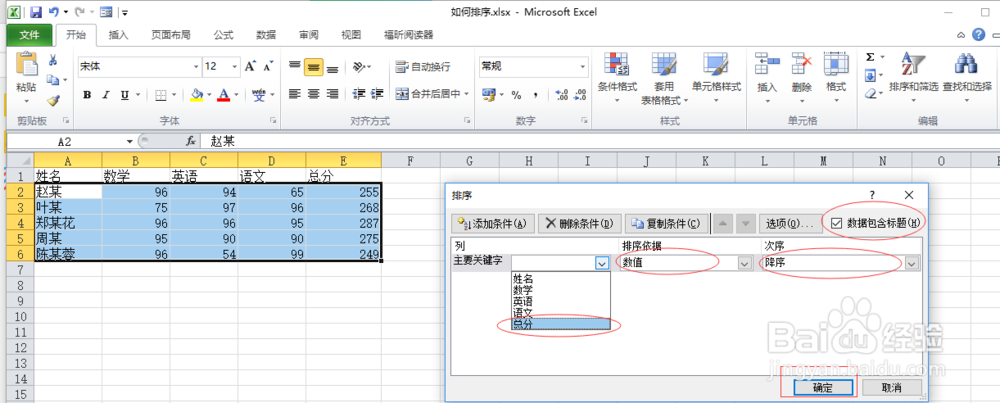
Task: Expand the Name Box dropdown
Action: tap(130, 142)
